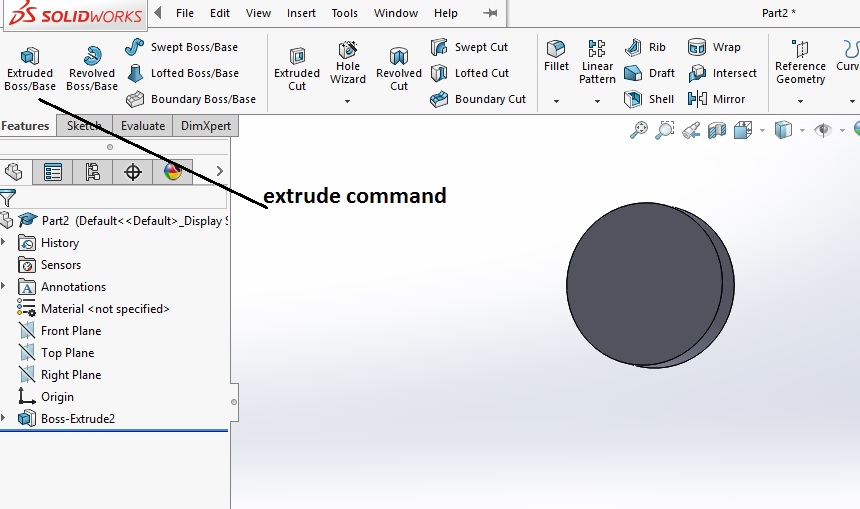Screen dimensions: 860x509
Task: Switch to the DimXpert tab
Action: (206, 126)
